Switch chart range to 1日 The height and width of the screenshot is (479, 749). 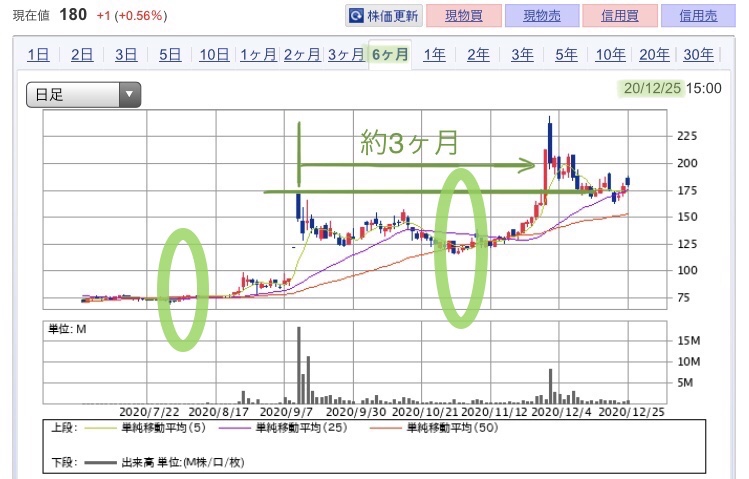(x=38, y=55)
